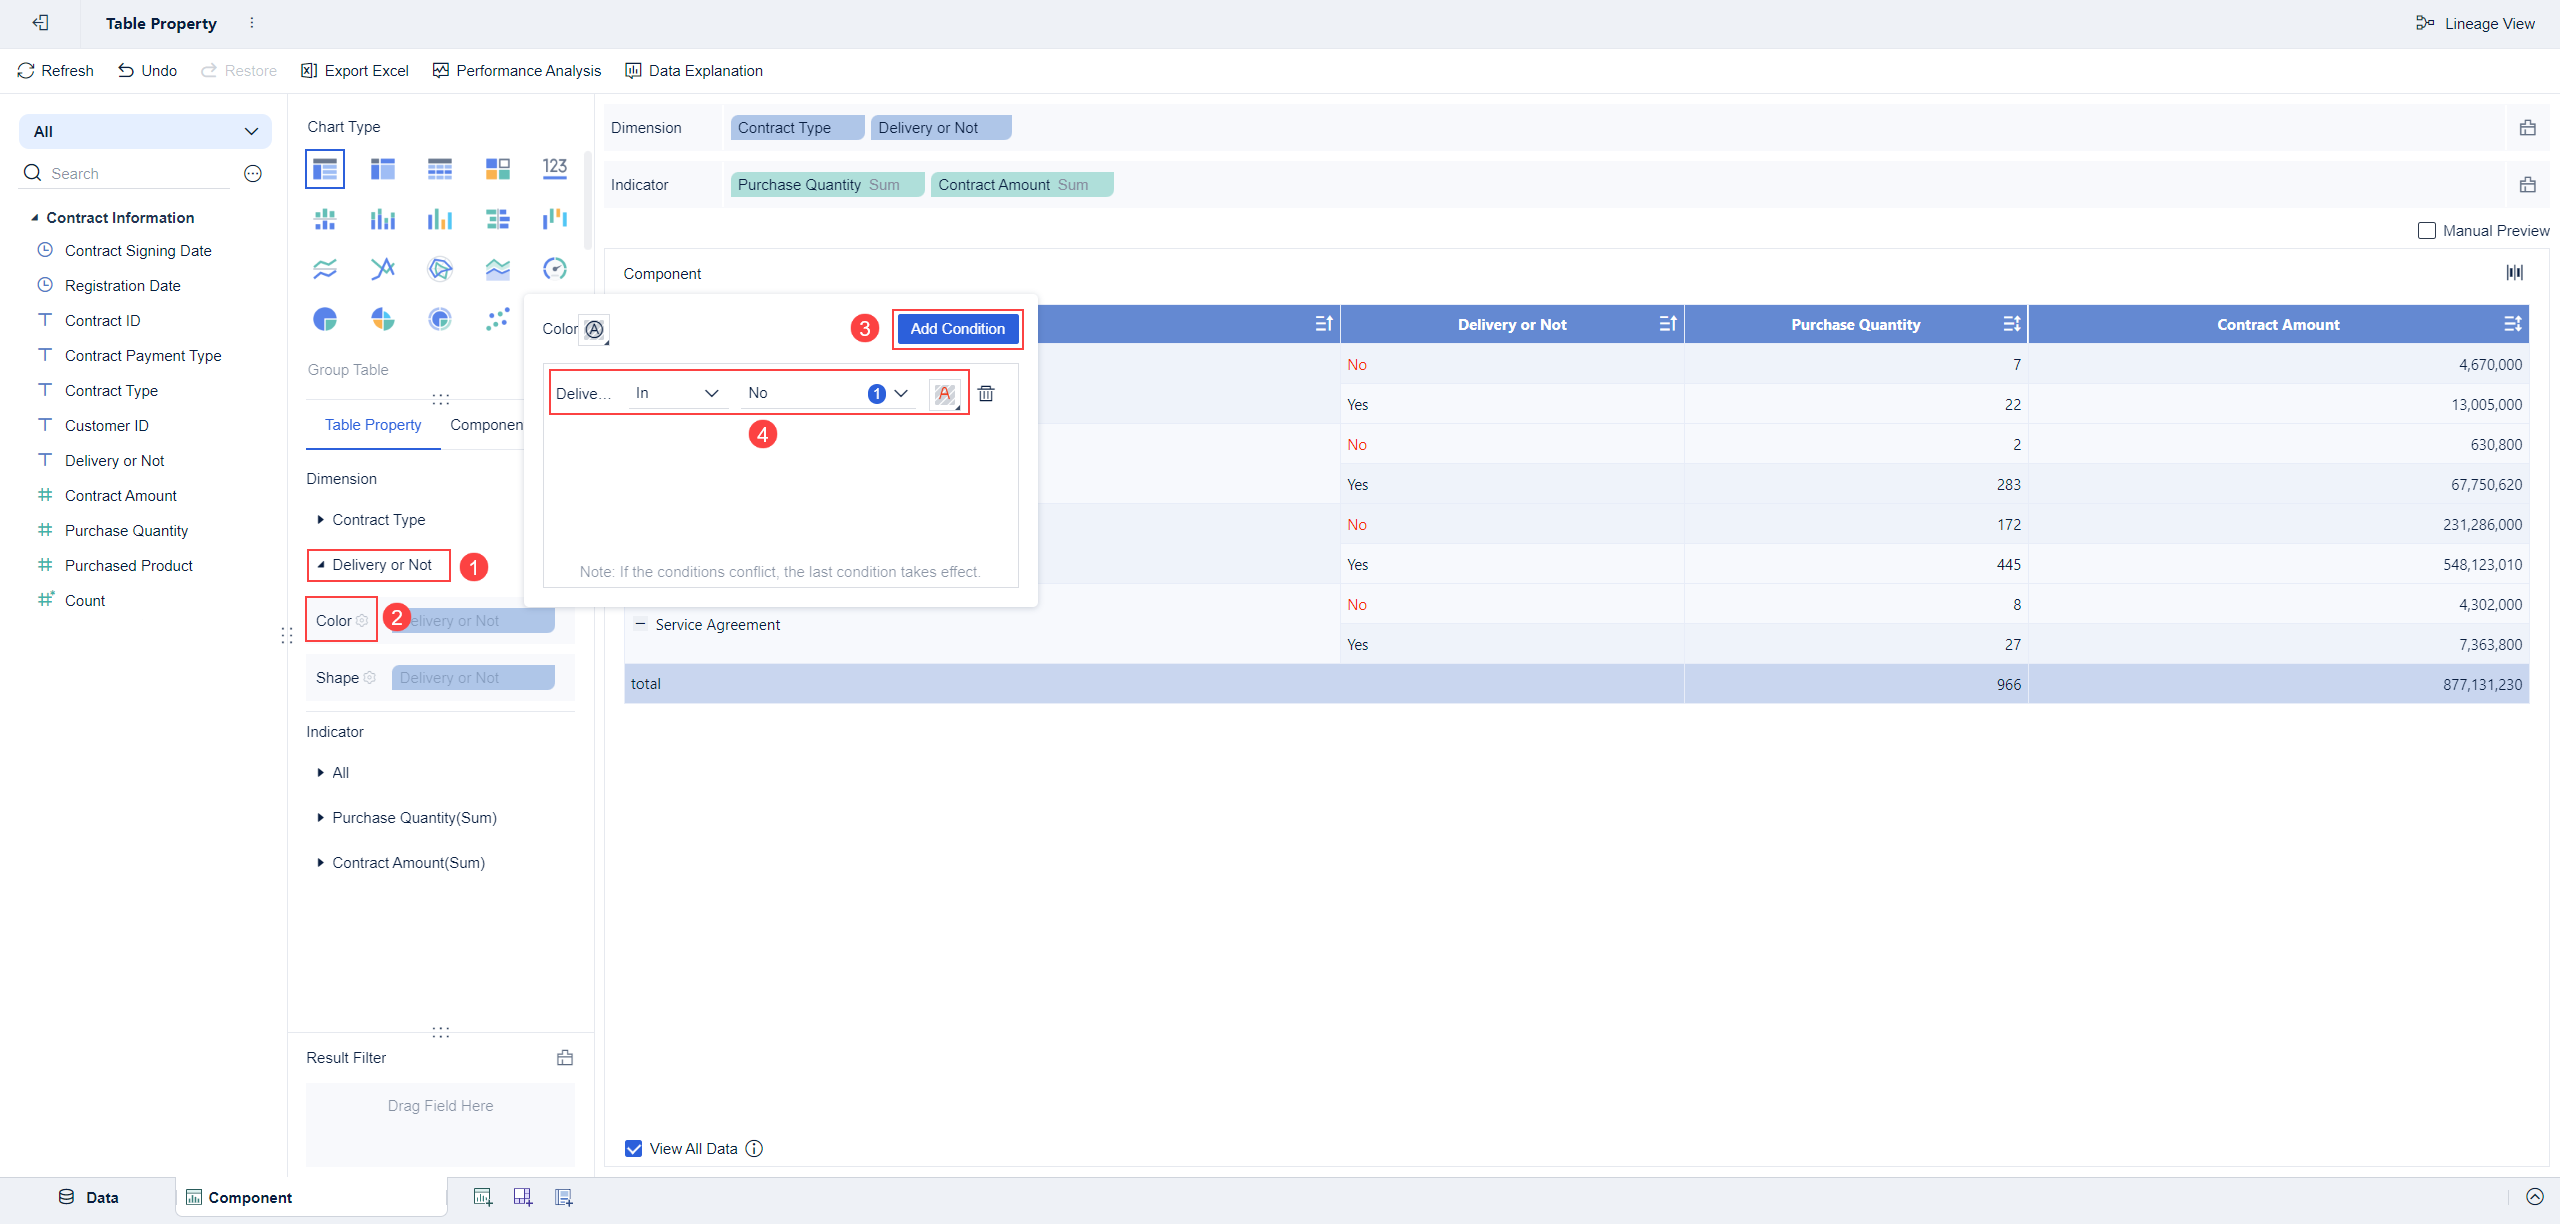Select the pie chart type icon

click(x=325, y=319)
